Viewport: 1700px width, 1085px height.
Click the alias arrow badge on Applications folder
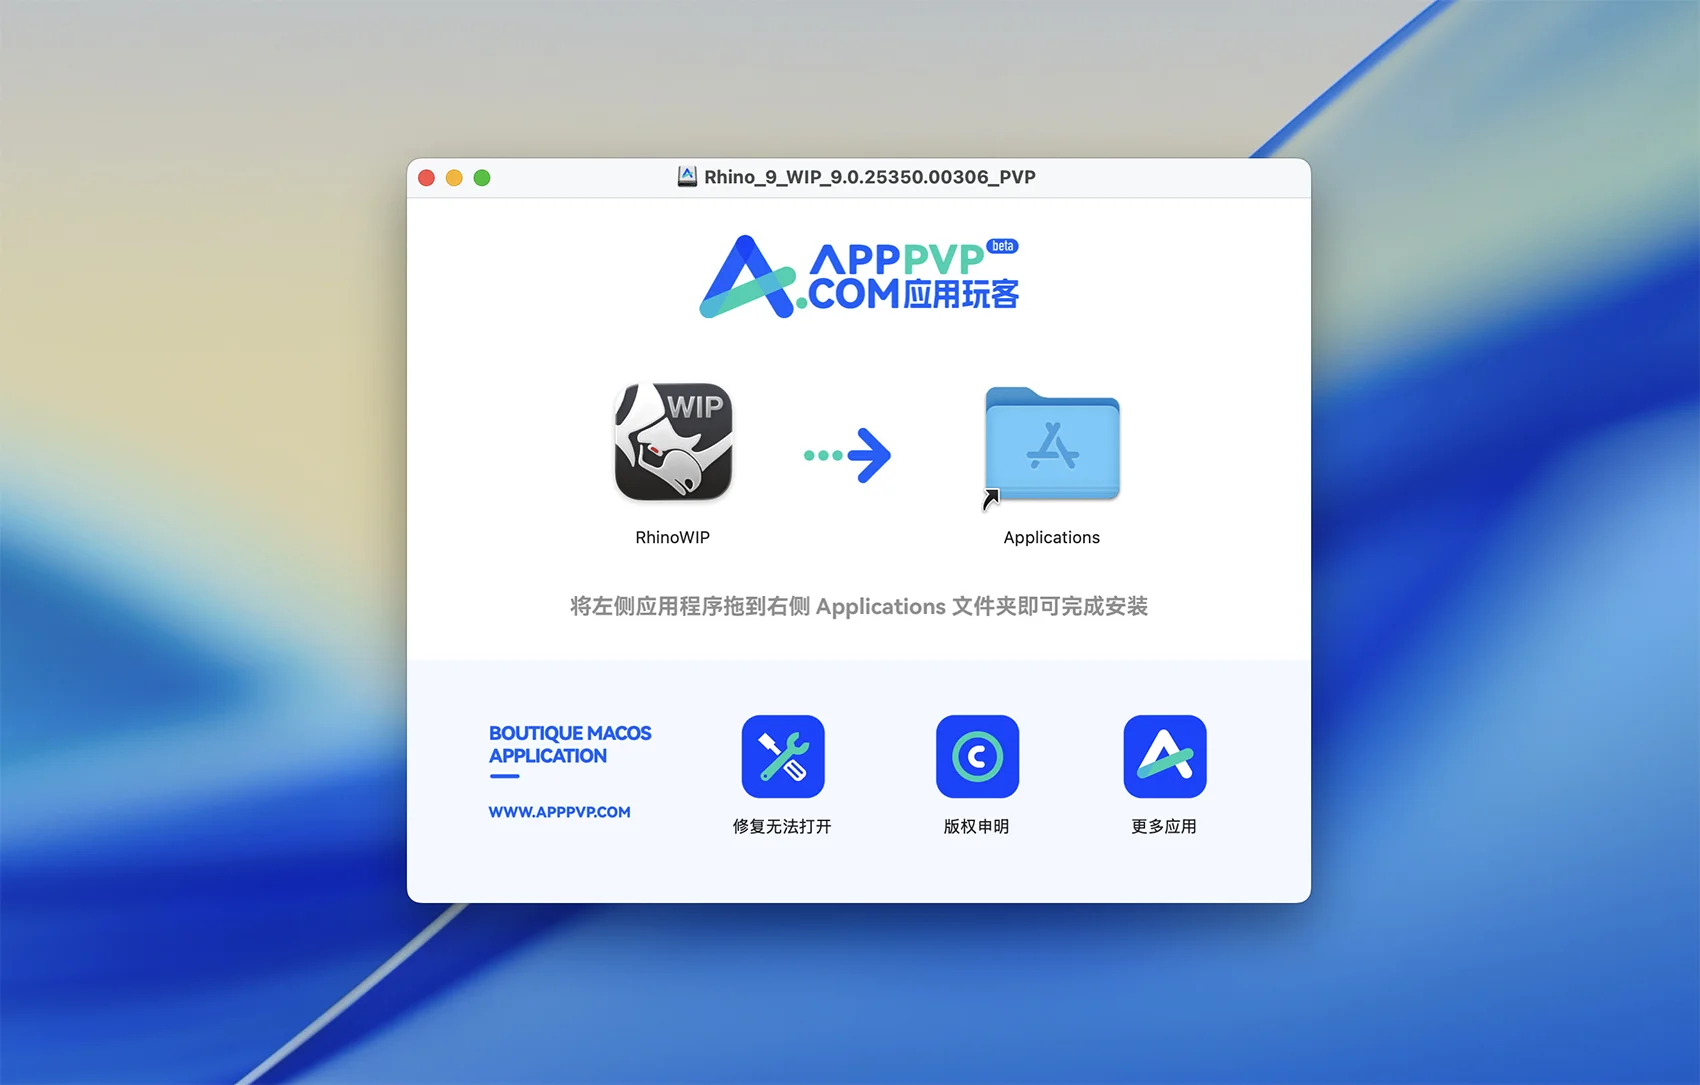(x=991, y=498)
